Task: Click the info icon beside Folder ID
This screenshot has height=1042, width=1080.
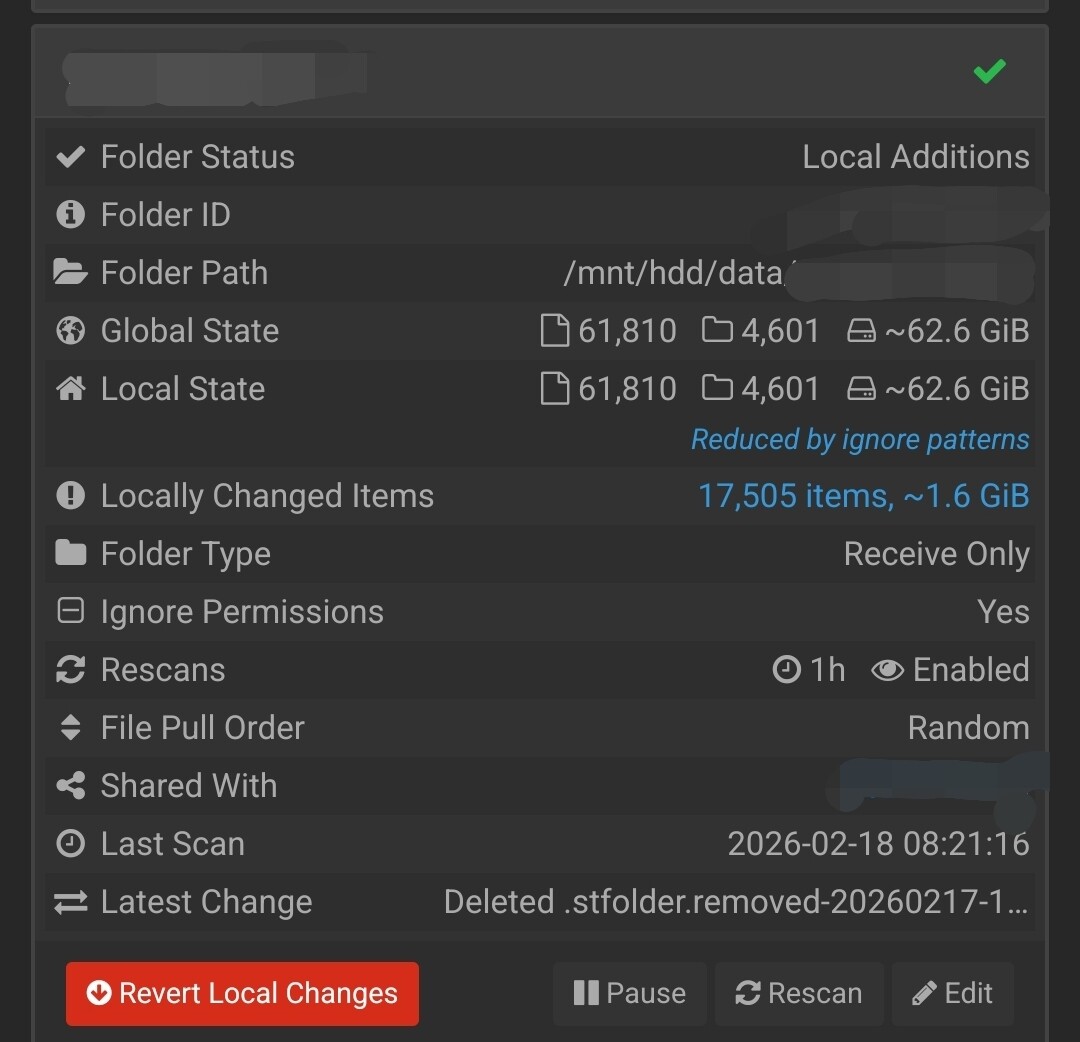Action: point(71,214)
